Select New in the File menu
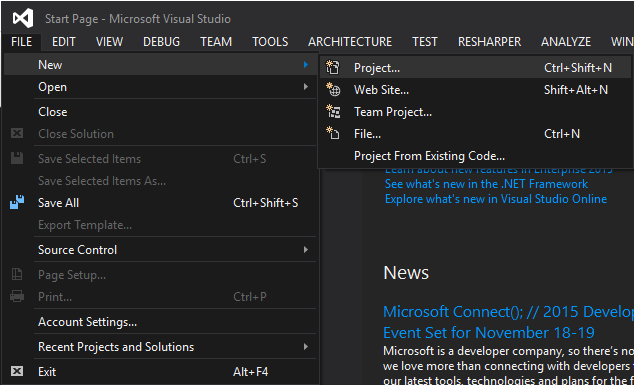The image size is (634, 385). [x=161, y=64]
